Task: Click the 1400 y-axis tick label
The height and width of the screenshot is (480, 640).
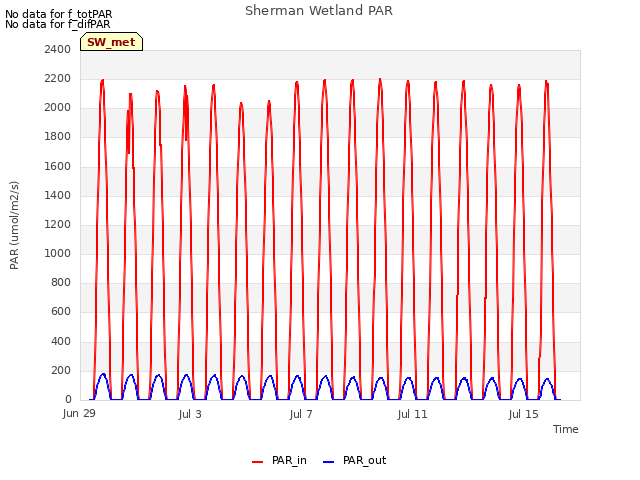Action: coord(58,195)
